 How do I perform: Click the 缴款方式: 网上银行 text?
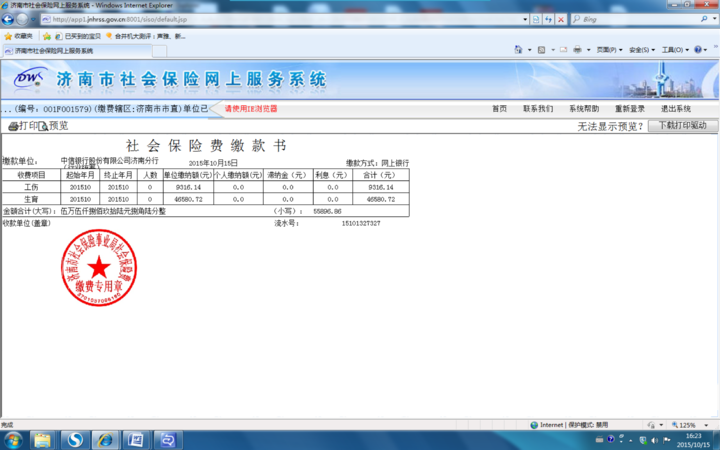point(377,163)
